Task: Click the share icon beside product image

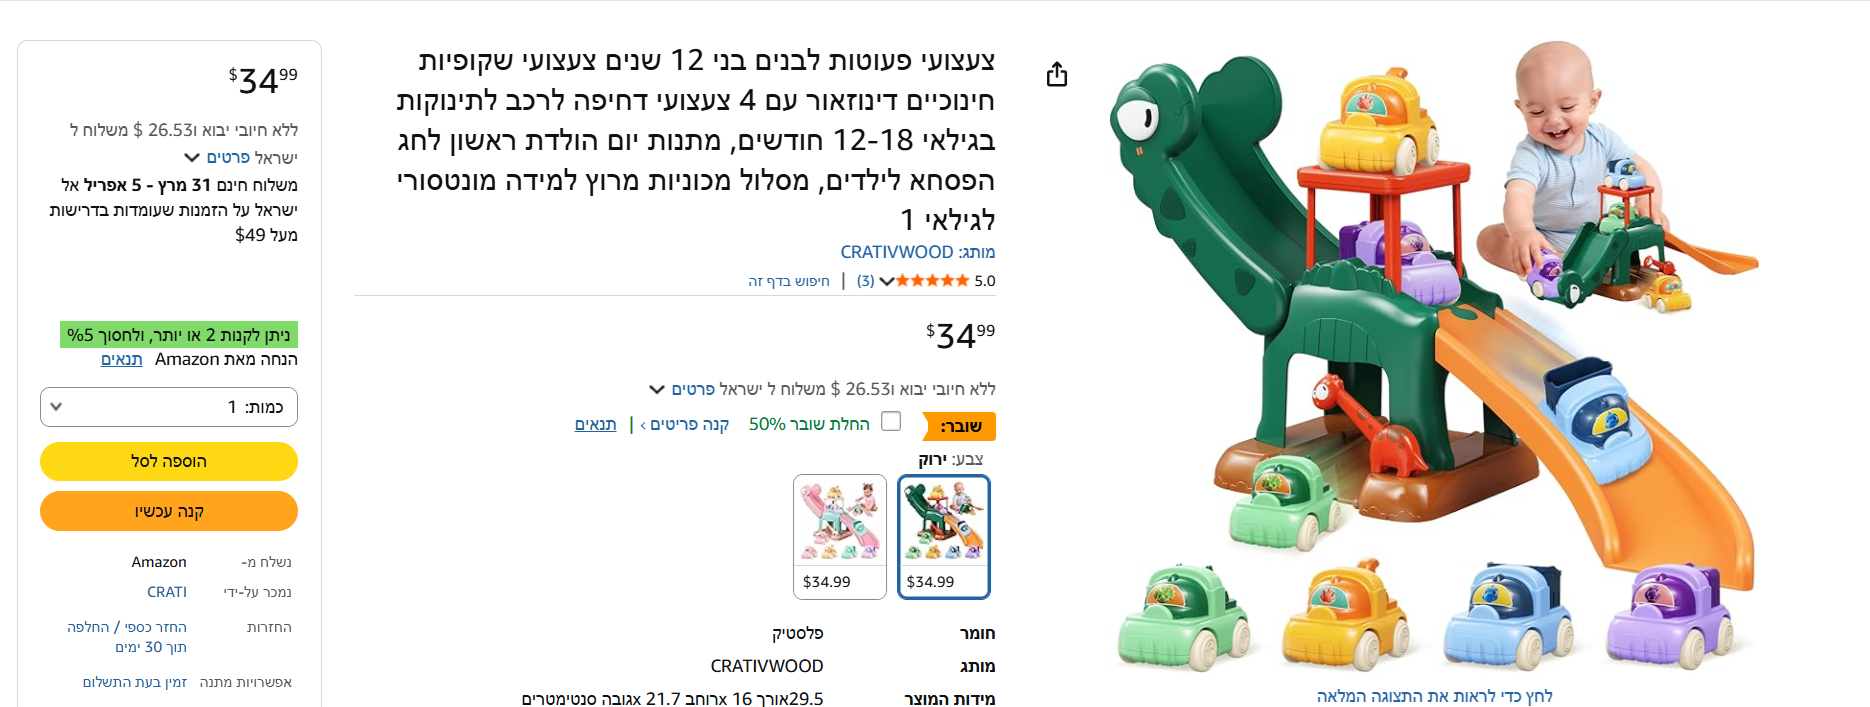Action: click(1057, 75)
